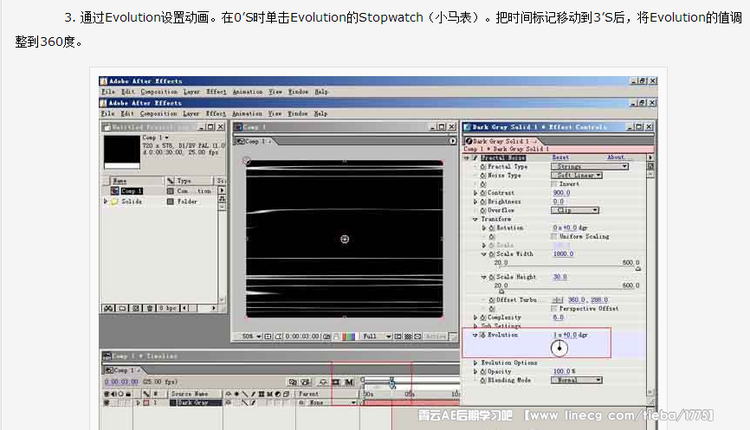
Task: Click the 8 bpc button in Project panel
Action: click(x=168, y=309)
